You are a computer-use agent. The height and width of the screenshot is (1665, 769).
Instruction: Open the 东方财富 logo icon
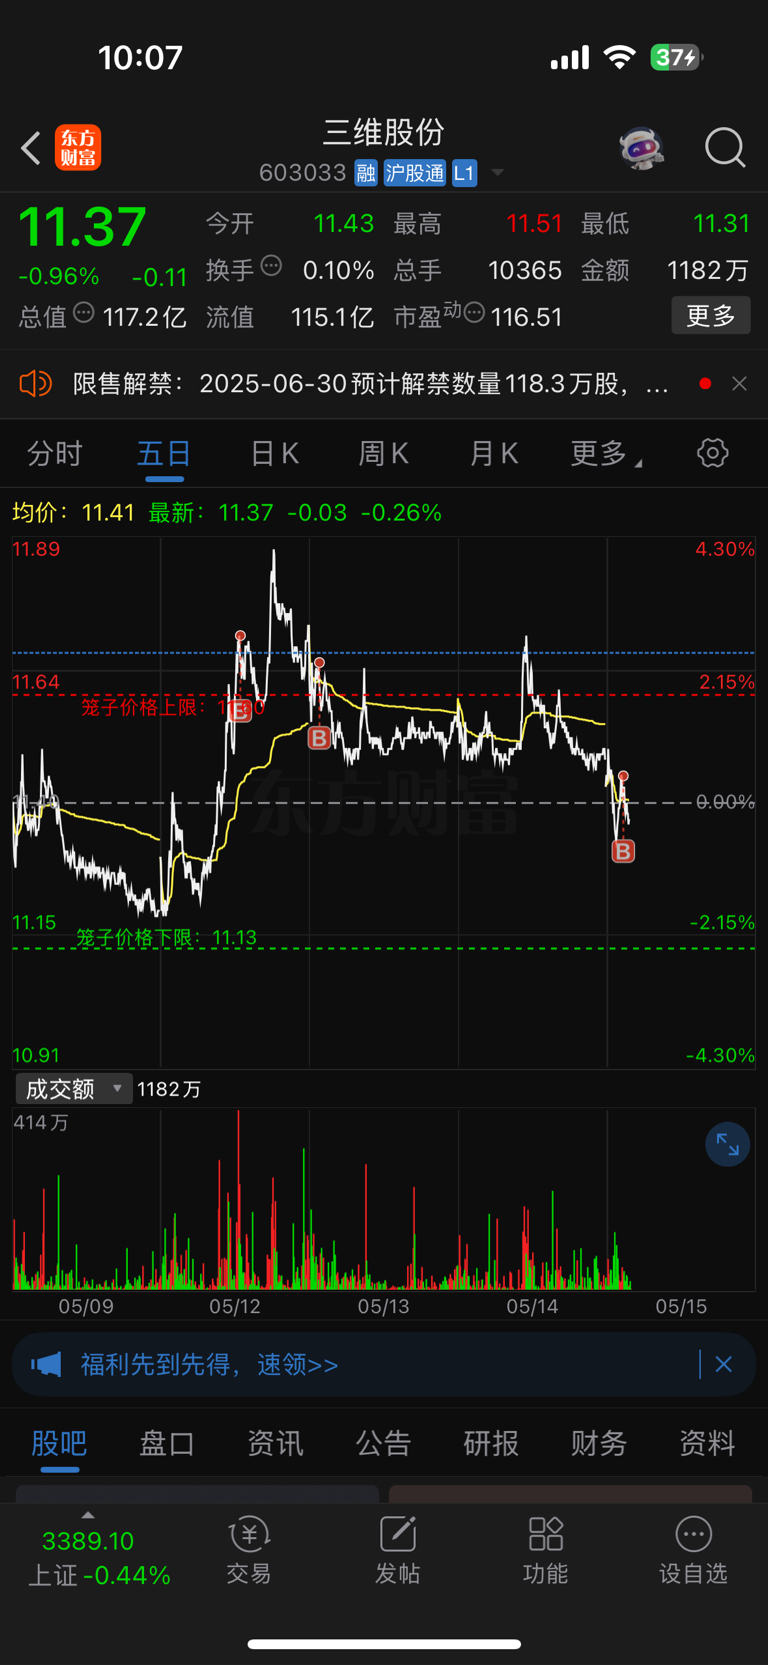click(x=78, y=148)
